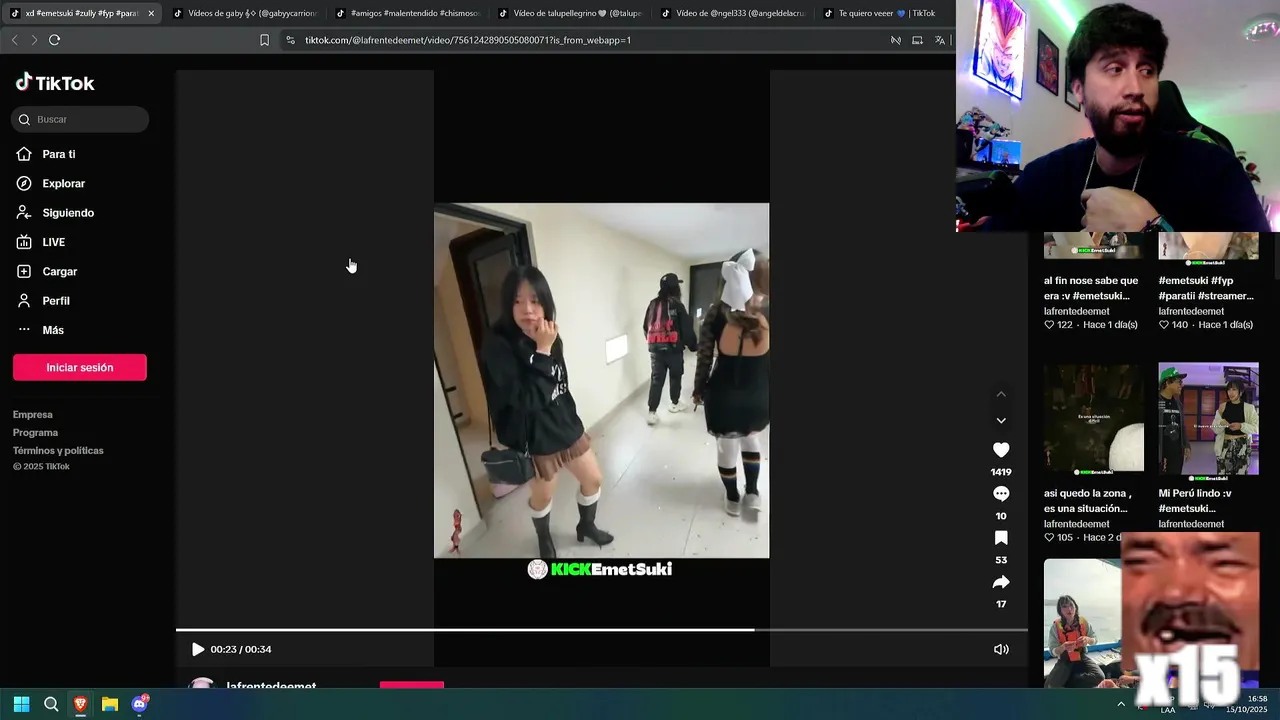Open comments with speech bubble icon
The image size is (1280, 720).
coord(1001,494)
